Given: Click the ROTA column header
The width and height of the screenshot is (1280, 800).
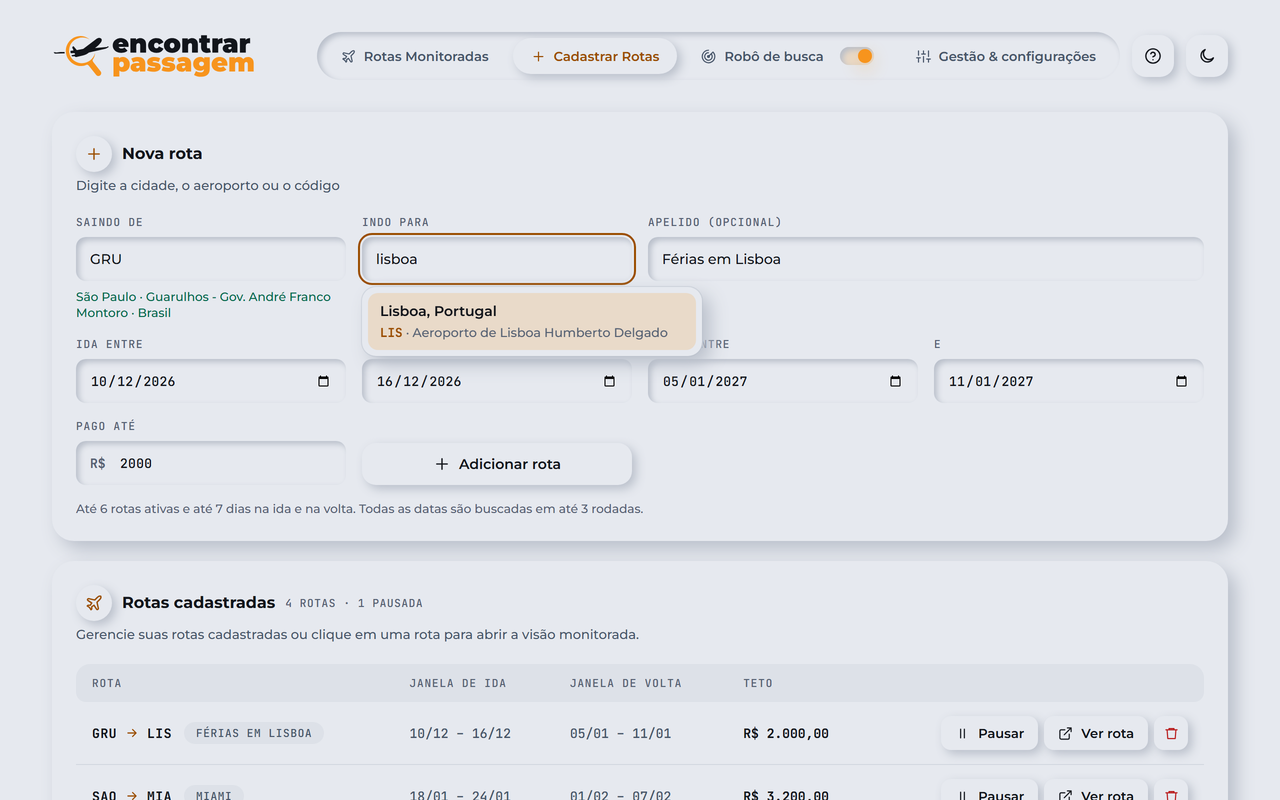Looking at the screenshot, I should (x=107, y=683).
